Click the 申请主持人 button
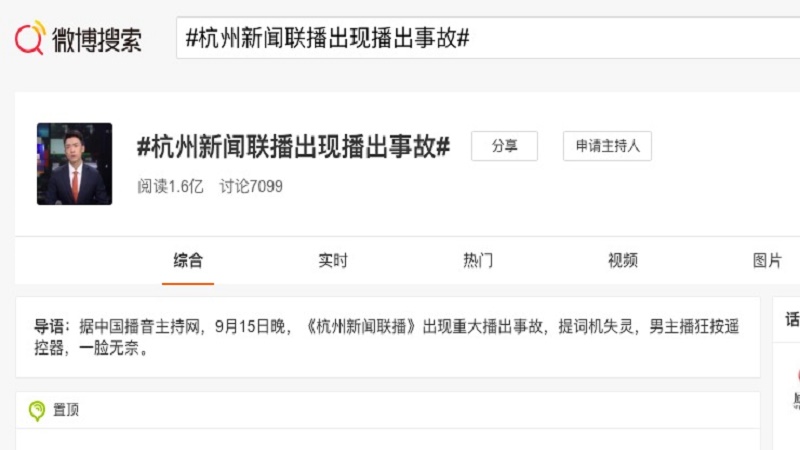800x450 pixels. tap(607, 146)
